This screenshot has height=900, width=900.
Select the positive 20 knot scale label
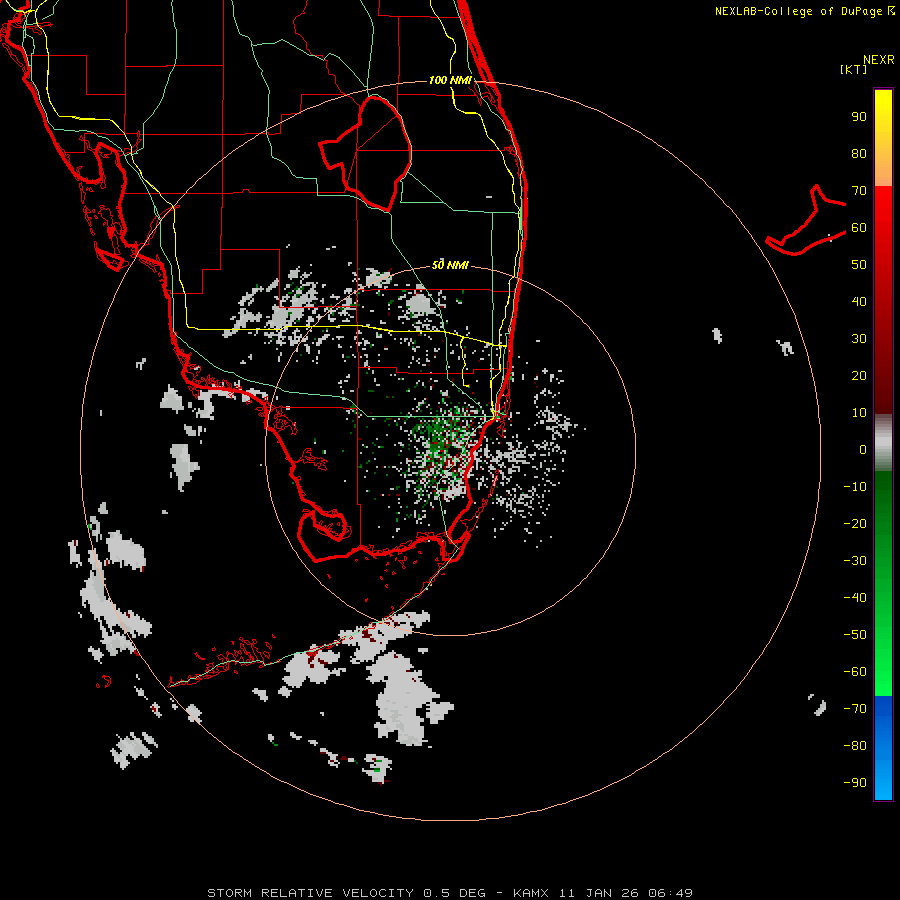[859, 376]
